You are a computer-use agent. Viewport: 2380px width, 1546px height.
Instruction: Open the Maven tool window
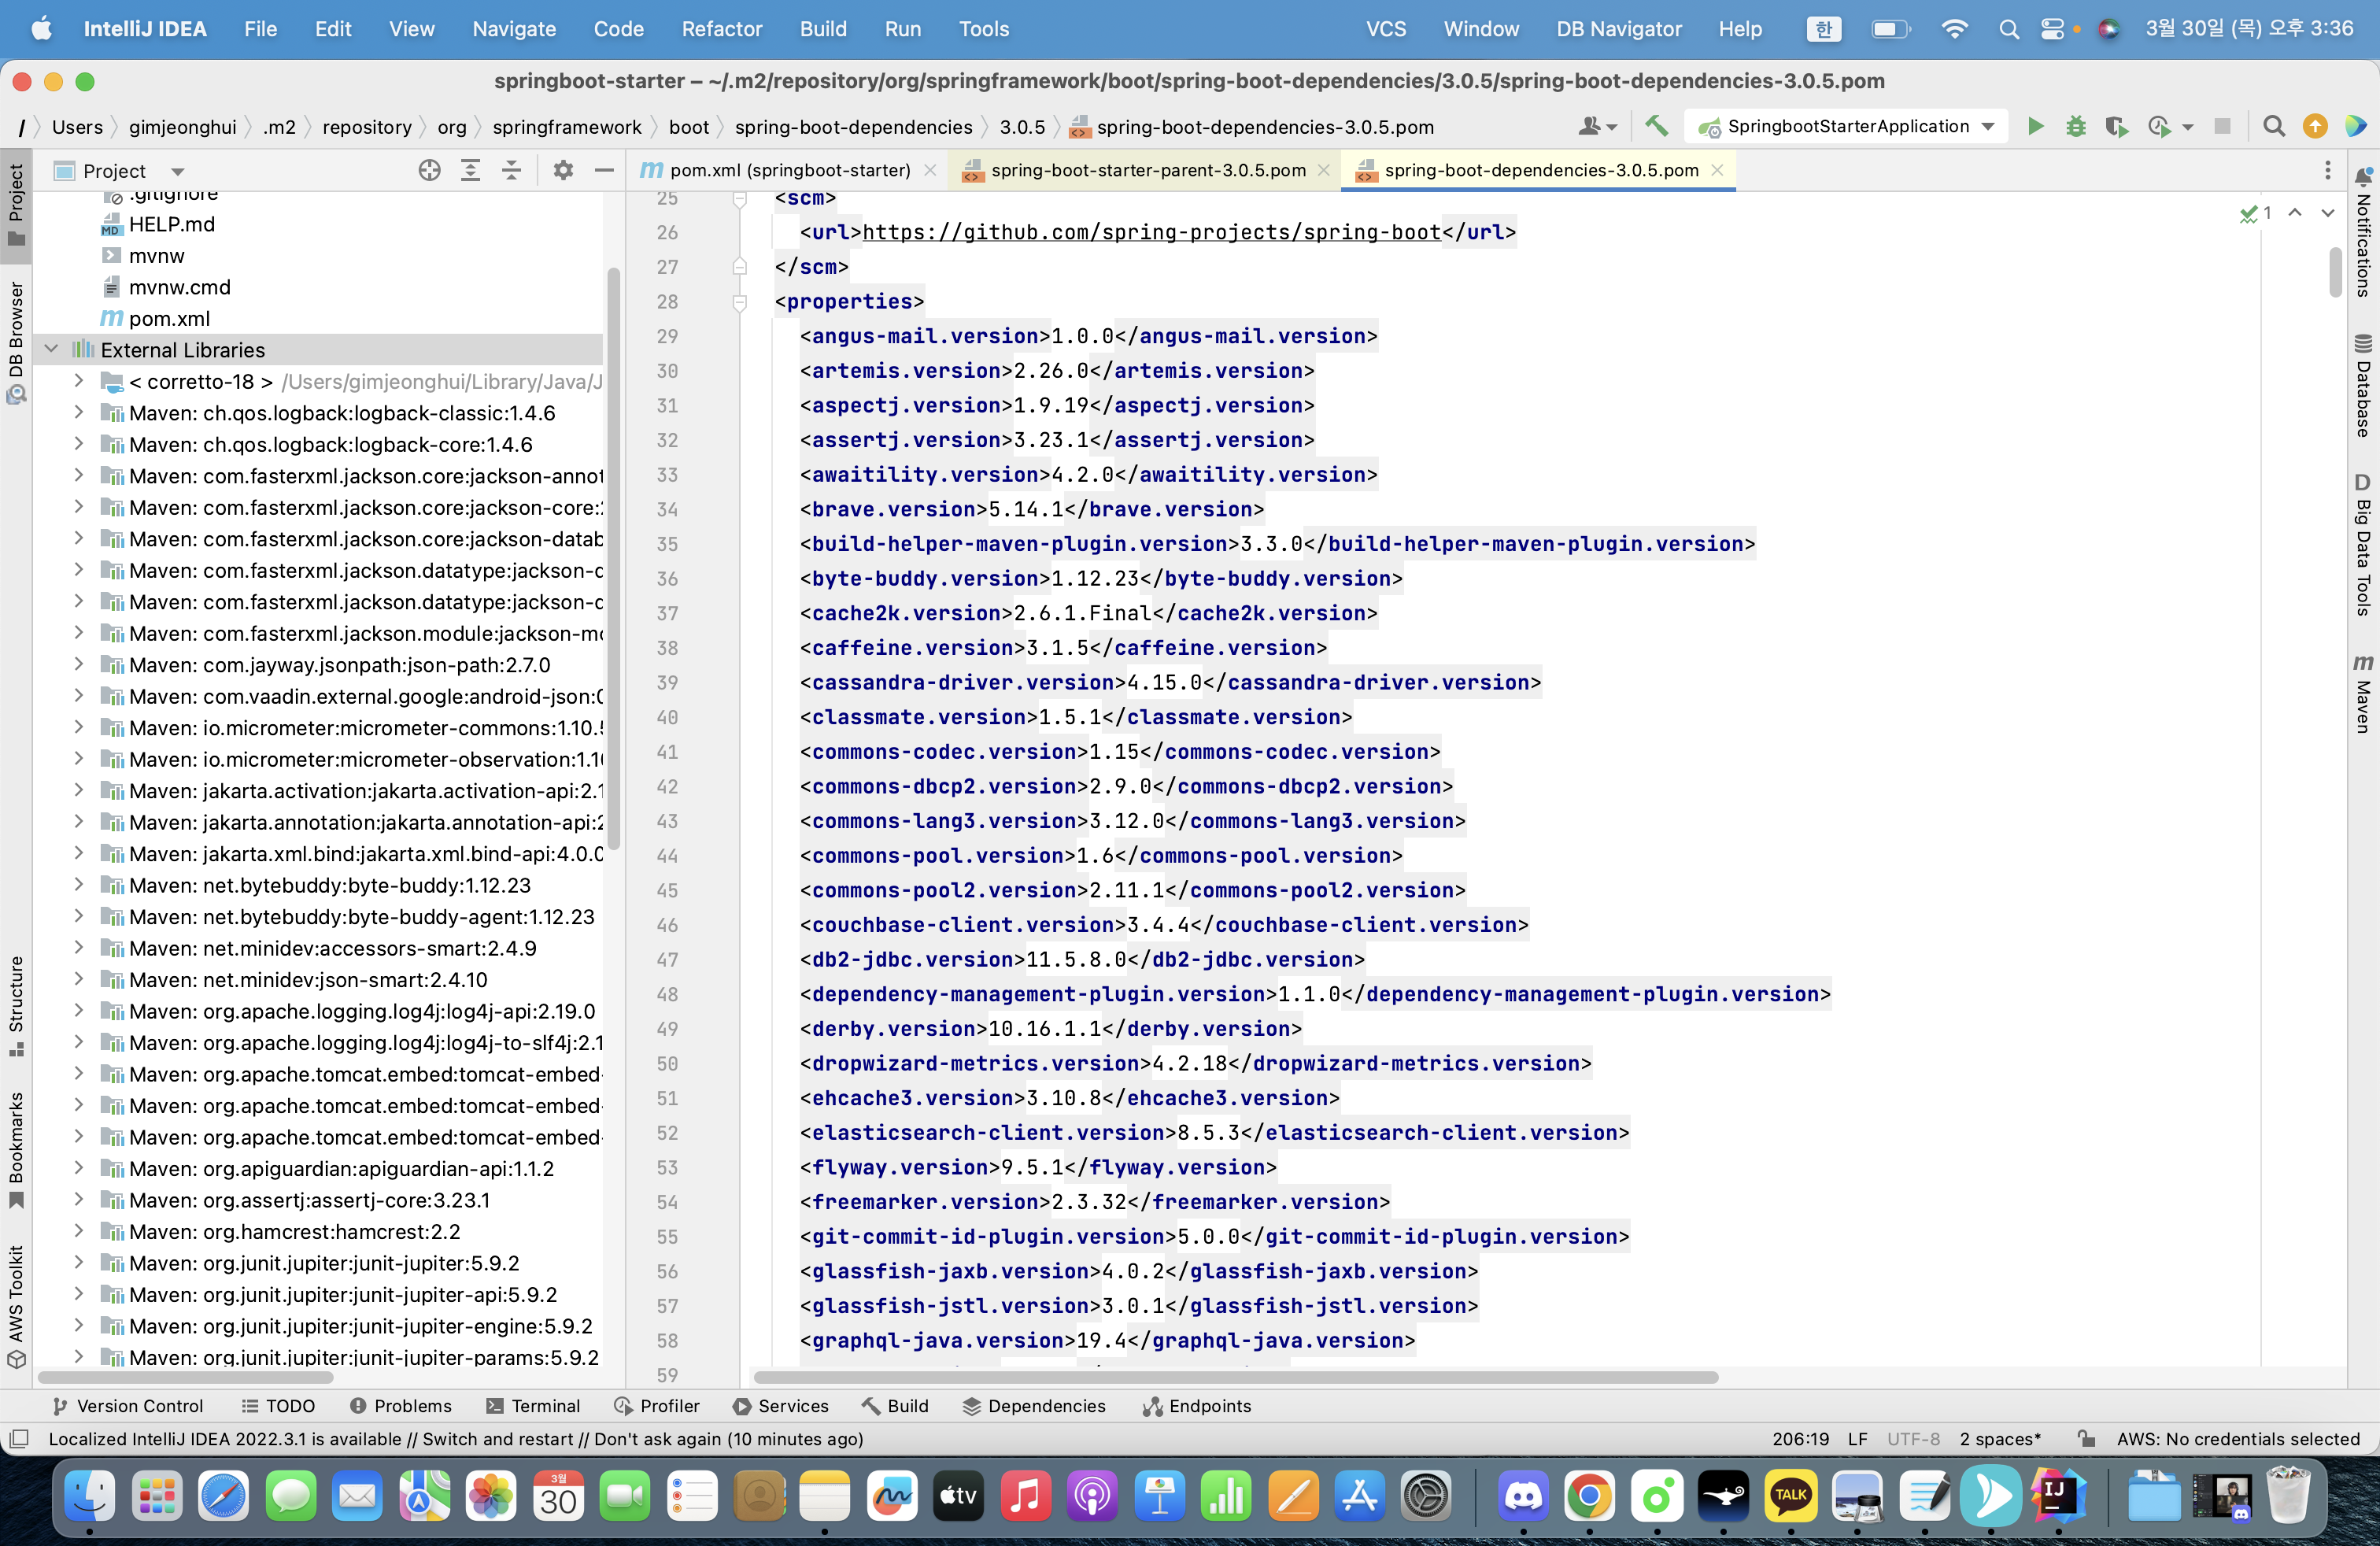2363,694
